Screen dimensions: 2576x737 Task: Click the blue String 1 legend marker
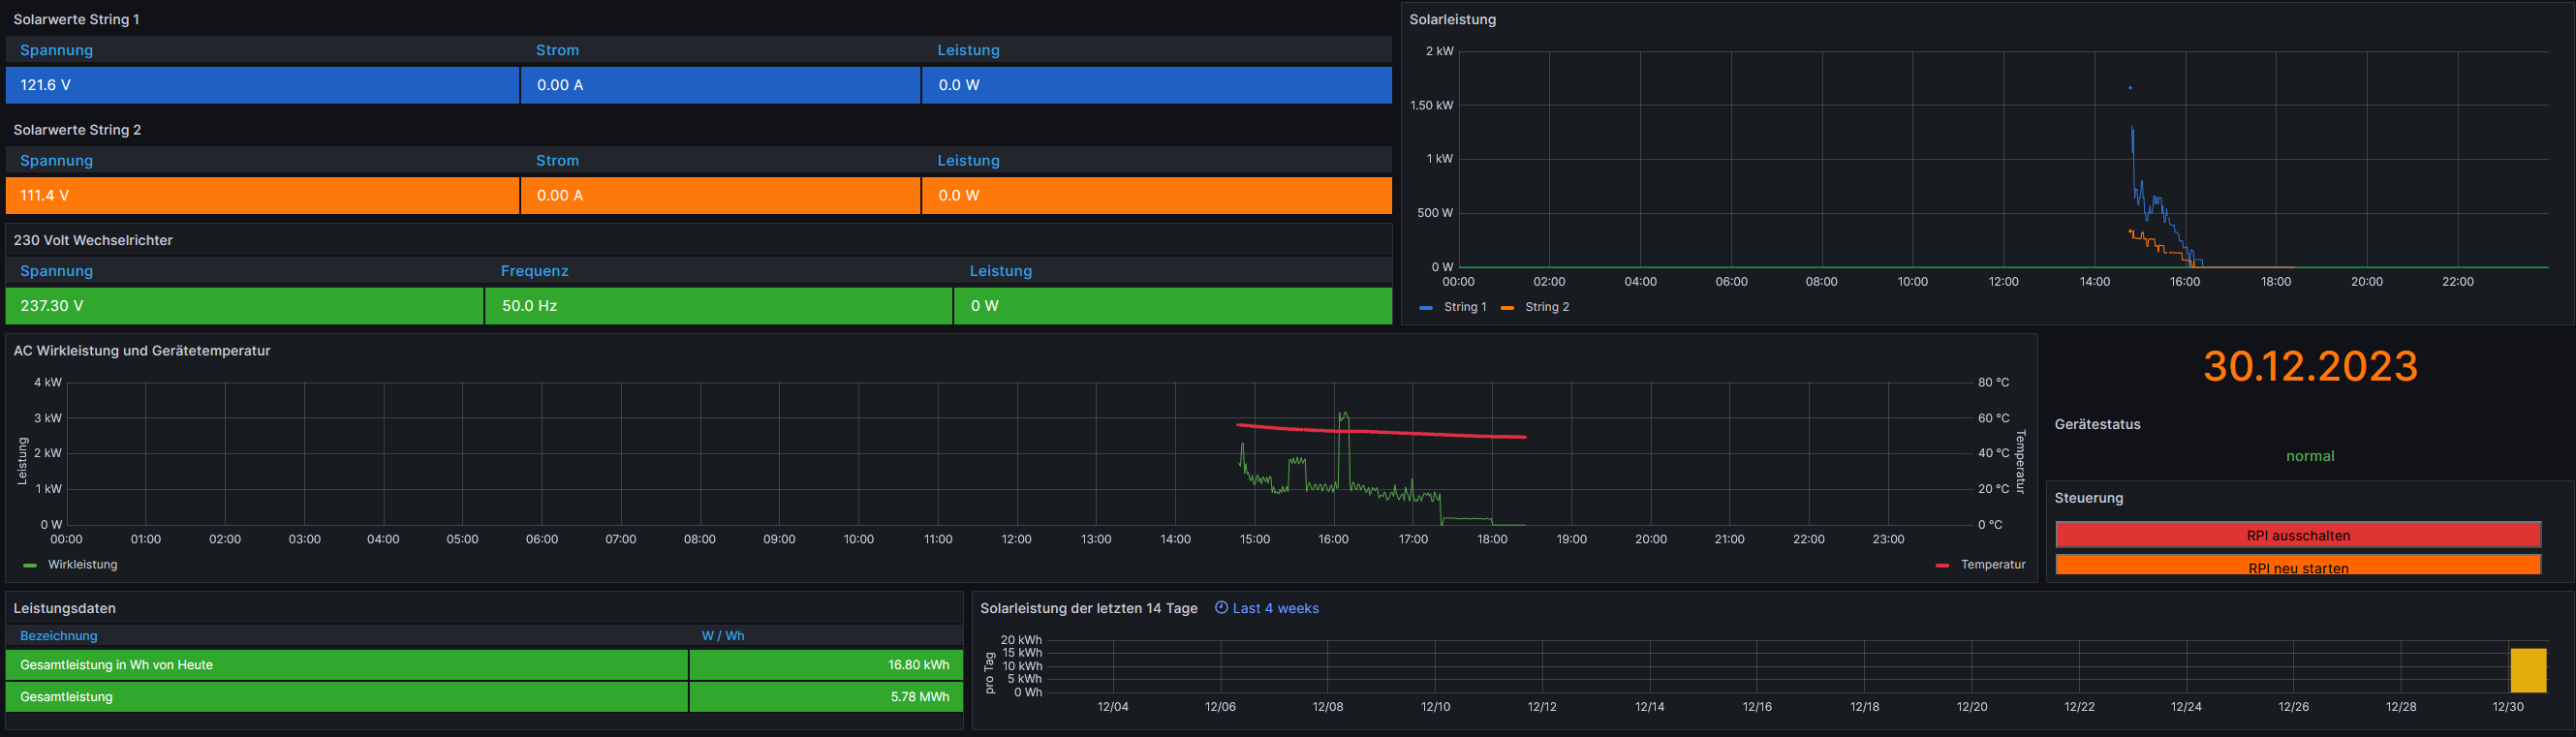[1425, 308]
